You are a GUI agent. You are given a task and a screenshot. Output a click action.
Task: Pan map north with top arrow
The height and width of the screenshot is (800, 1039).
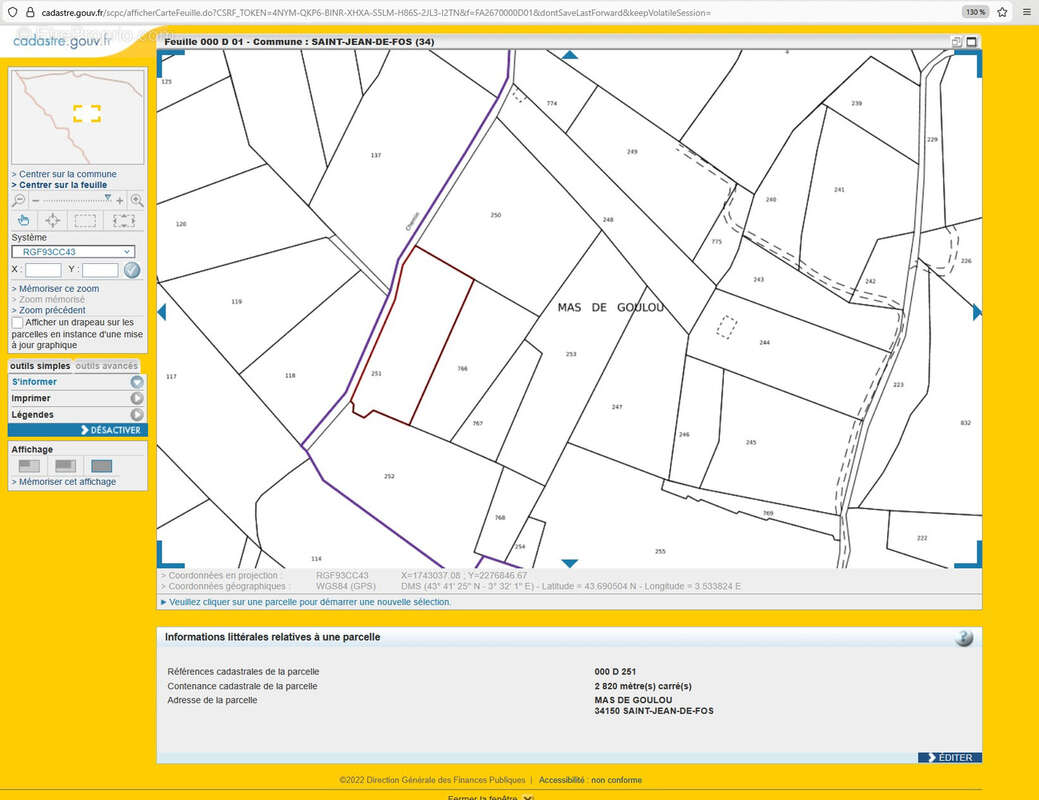[569, 55]
